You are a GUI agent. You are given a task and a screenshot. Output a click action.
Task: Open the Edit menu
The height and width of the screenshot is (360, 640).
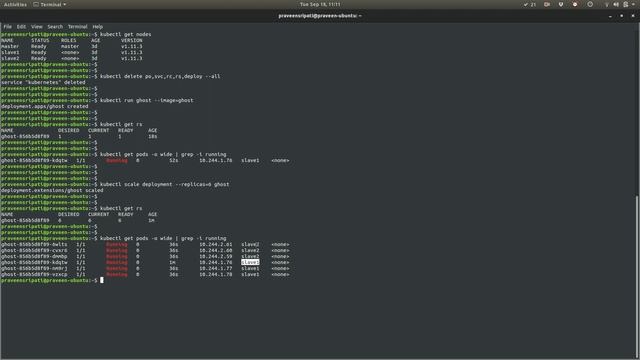click(21, 27)
